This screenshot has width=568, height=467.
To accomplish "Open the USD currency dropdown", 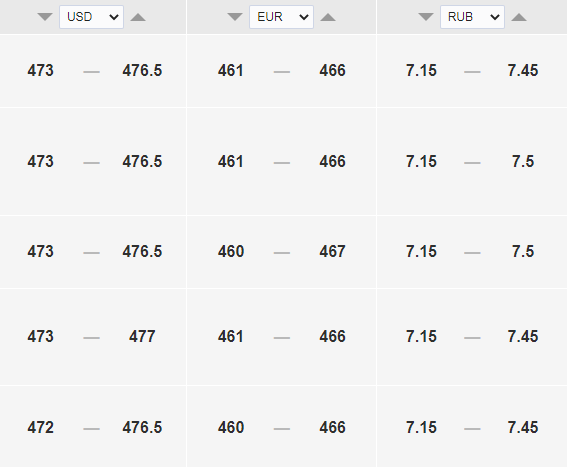I will [x=92, y=17].
